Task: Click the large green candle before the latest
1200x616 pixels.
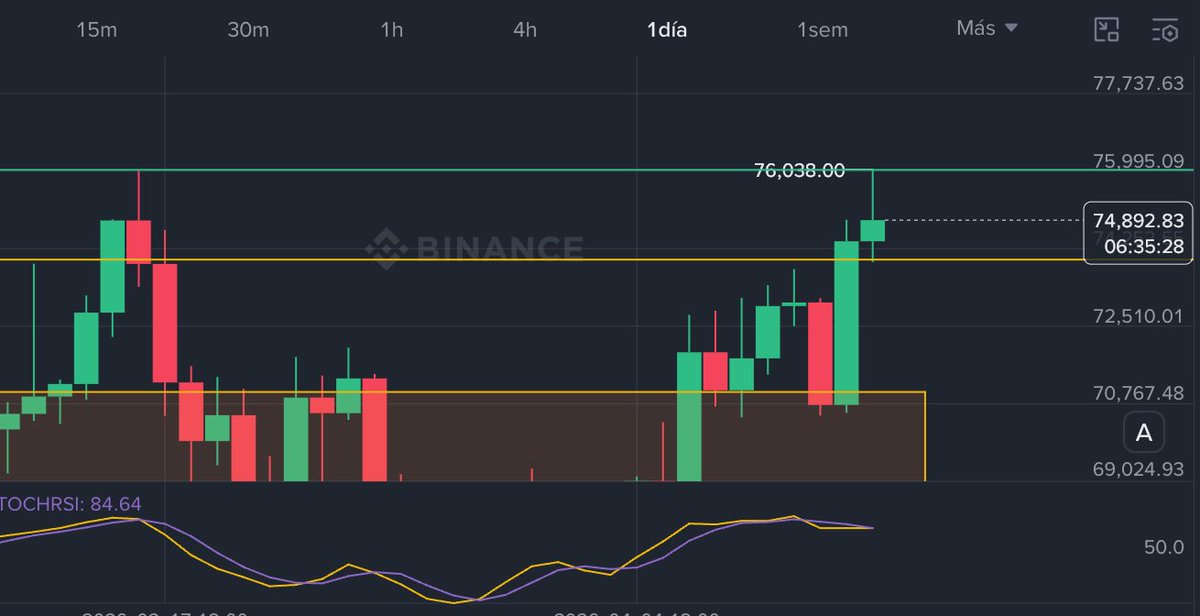Action: (x=847, y=322)
